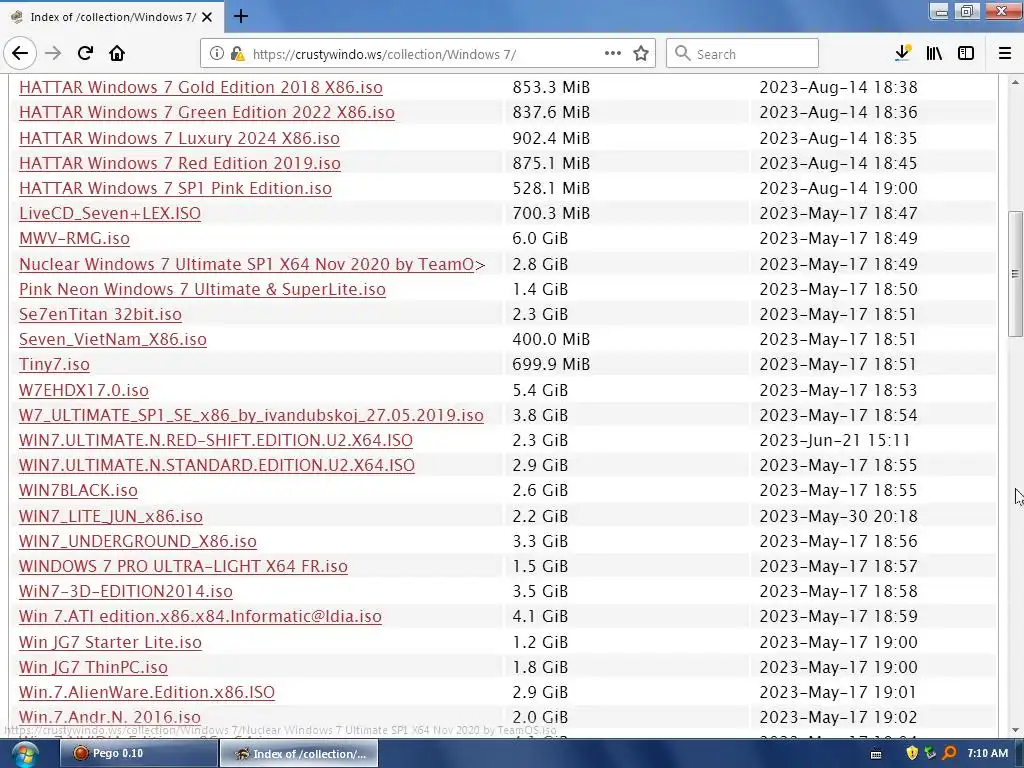Download Se7enTitan 32bit.iso

tap(100, 314)
